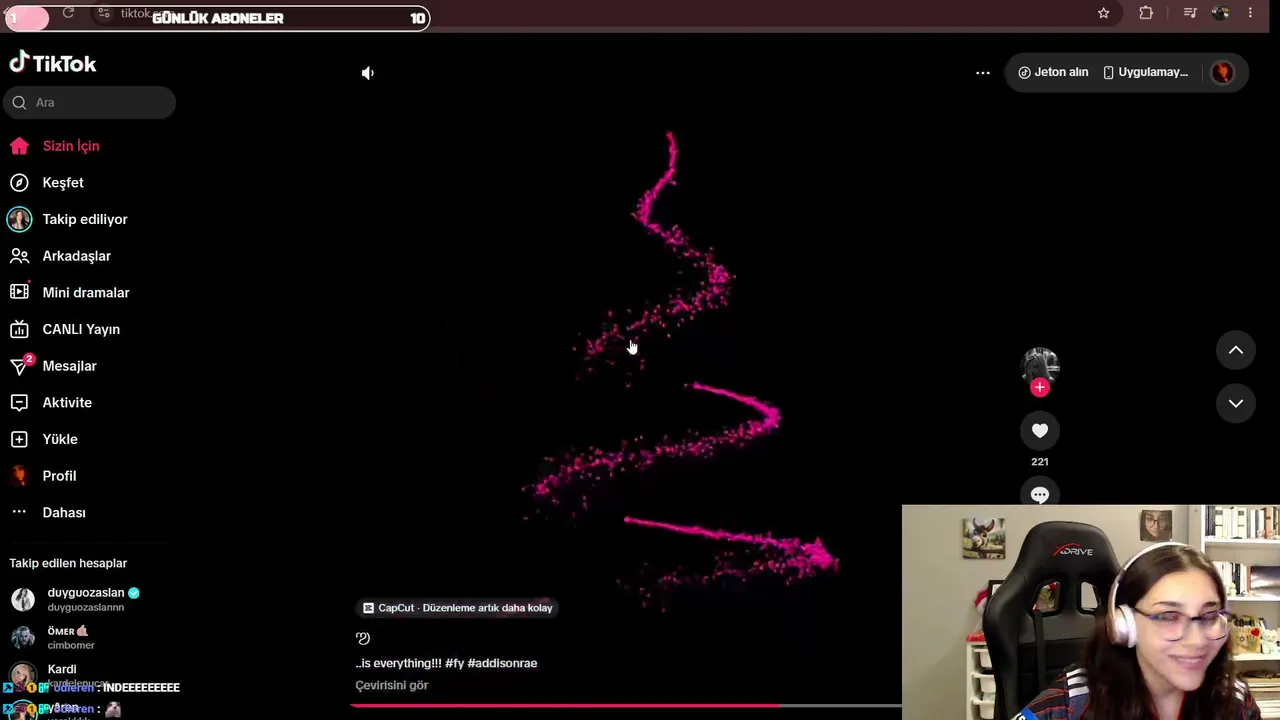Open browser profile avatar
The height and width of the screenshot is (720, 1280).
pos(1220,13)
